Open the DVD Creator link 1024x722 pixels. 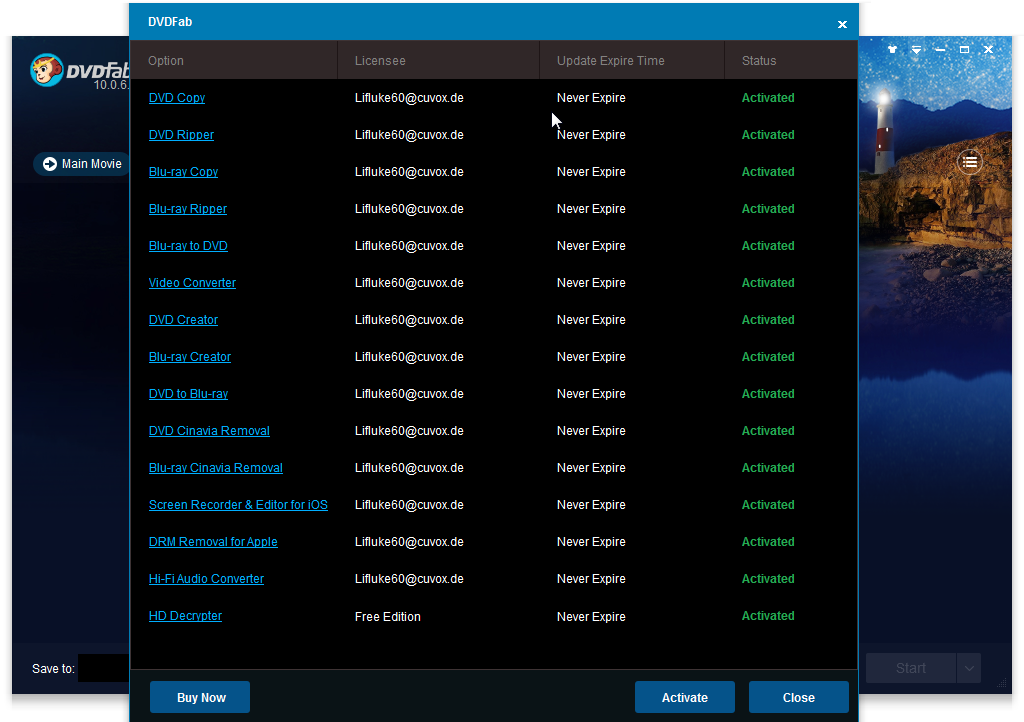click(183, 320)
